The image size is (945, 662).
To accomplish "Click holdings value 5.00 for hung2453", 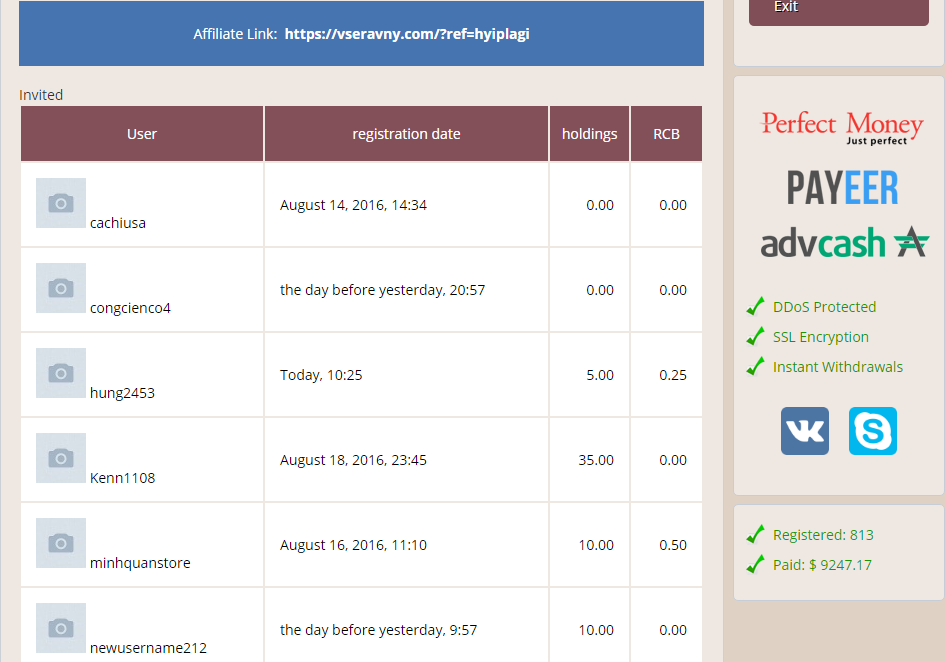I will [x=600, y=375].
